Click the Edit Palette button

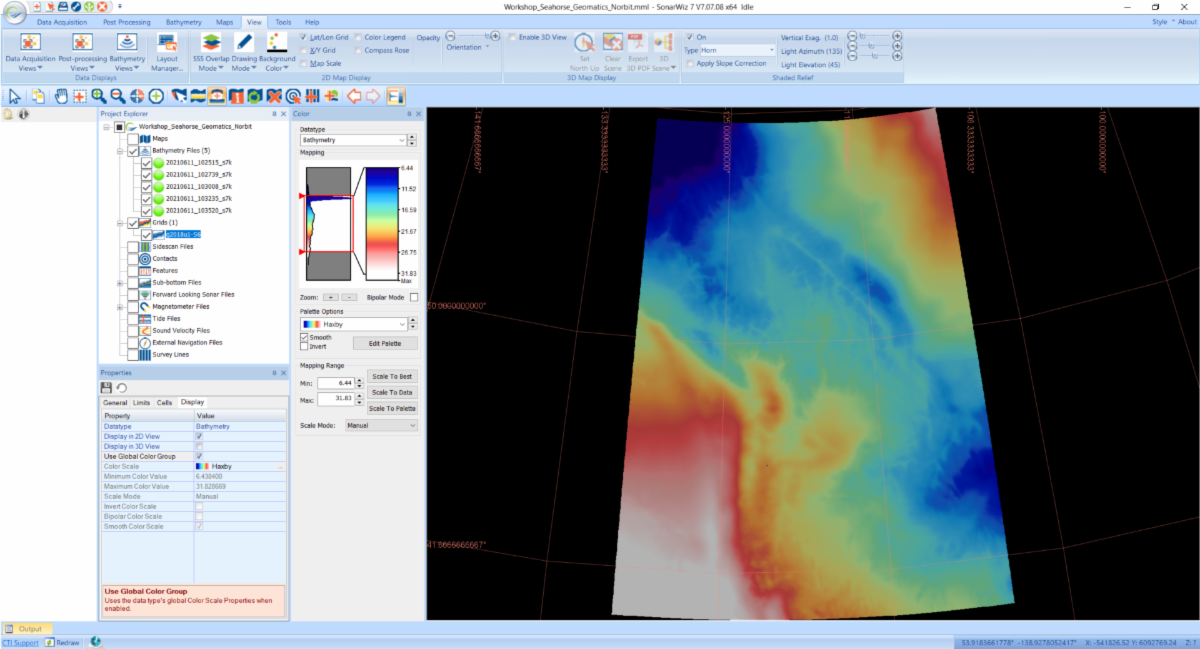click(x=384, y=343)
